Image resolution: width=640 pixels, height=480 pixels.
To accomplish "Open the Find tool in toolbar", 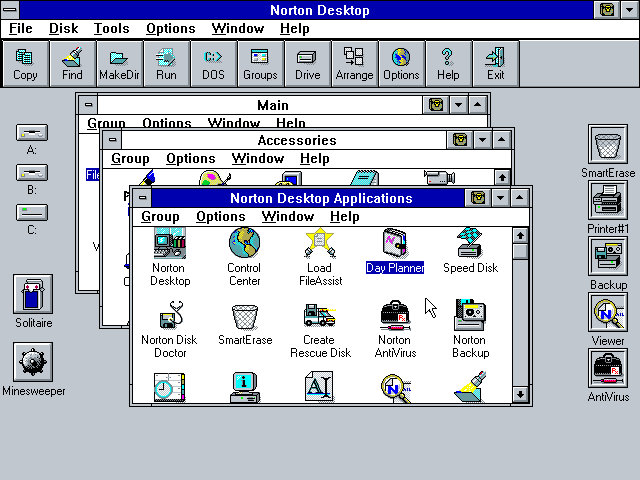I will (72, 64).
